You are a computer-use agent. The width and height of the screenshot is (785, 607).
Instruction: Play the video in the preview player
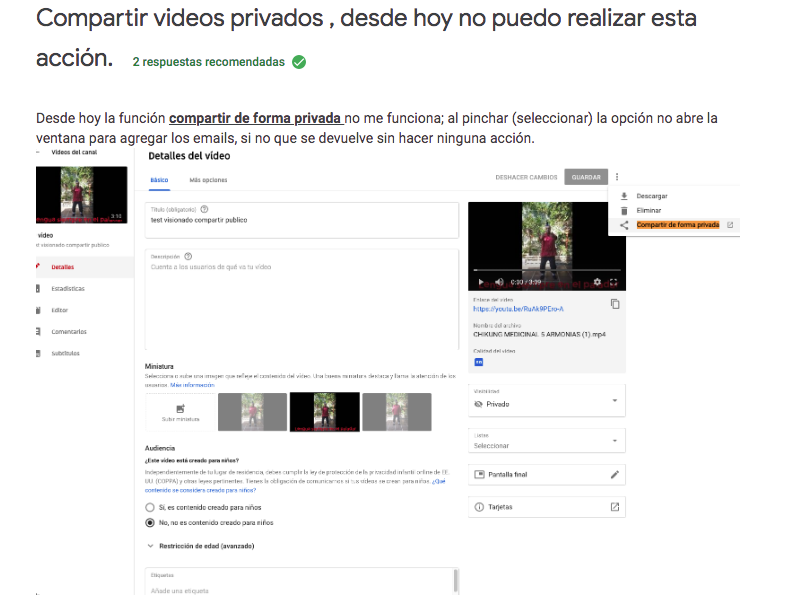[481, 282]
